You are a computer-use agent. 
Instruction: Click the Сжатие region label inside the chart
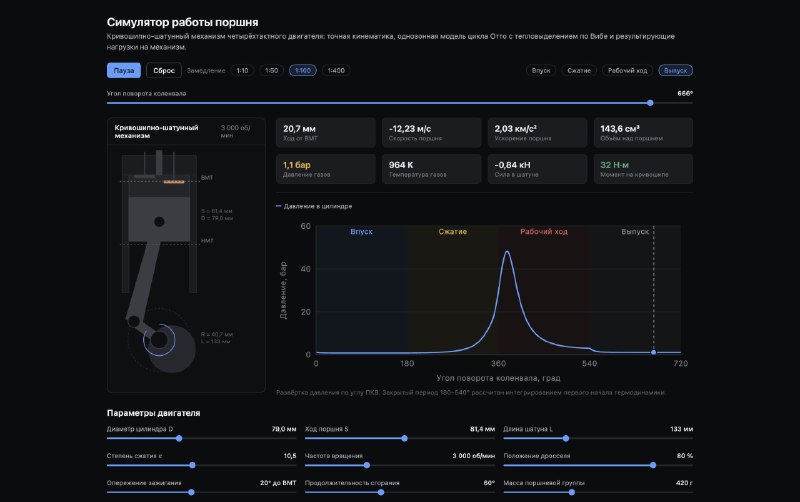tap(453, 232)
